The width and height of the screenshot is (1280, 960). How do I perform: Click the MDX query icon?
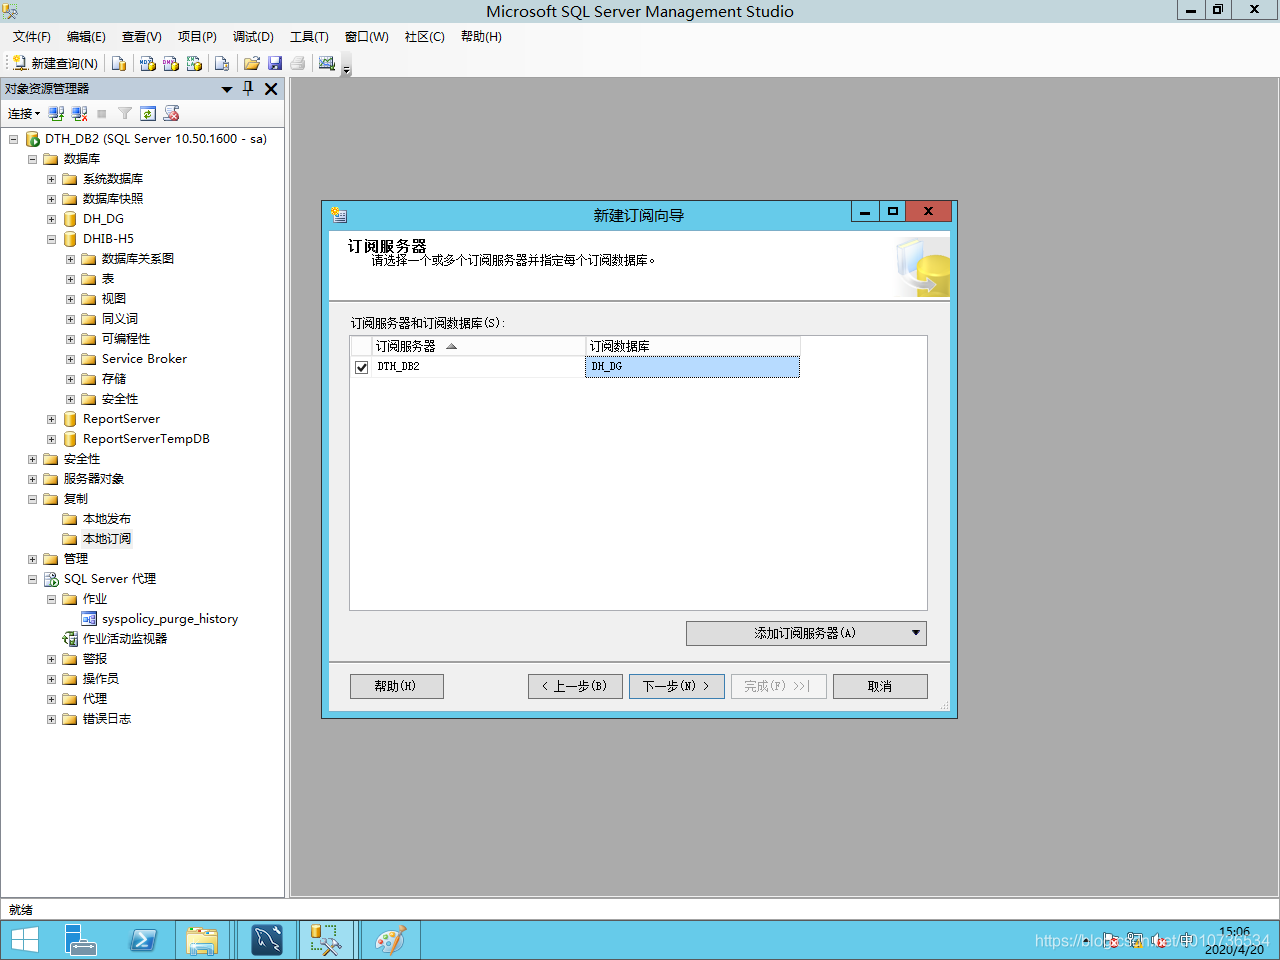(148, 63)
